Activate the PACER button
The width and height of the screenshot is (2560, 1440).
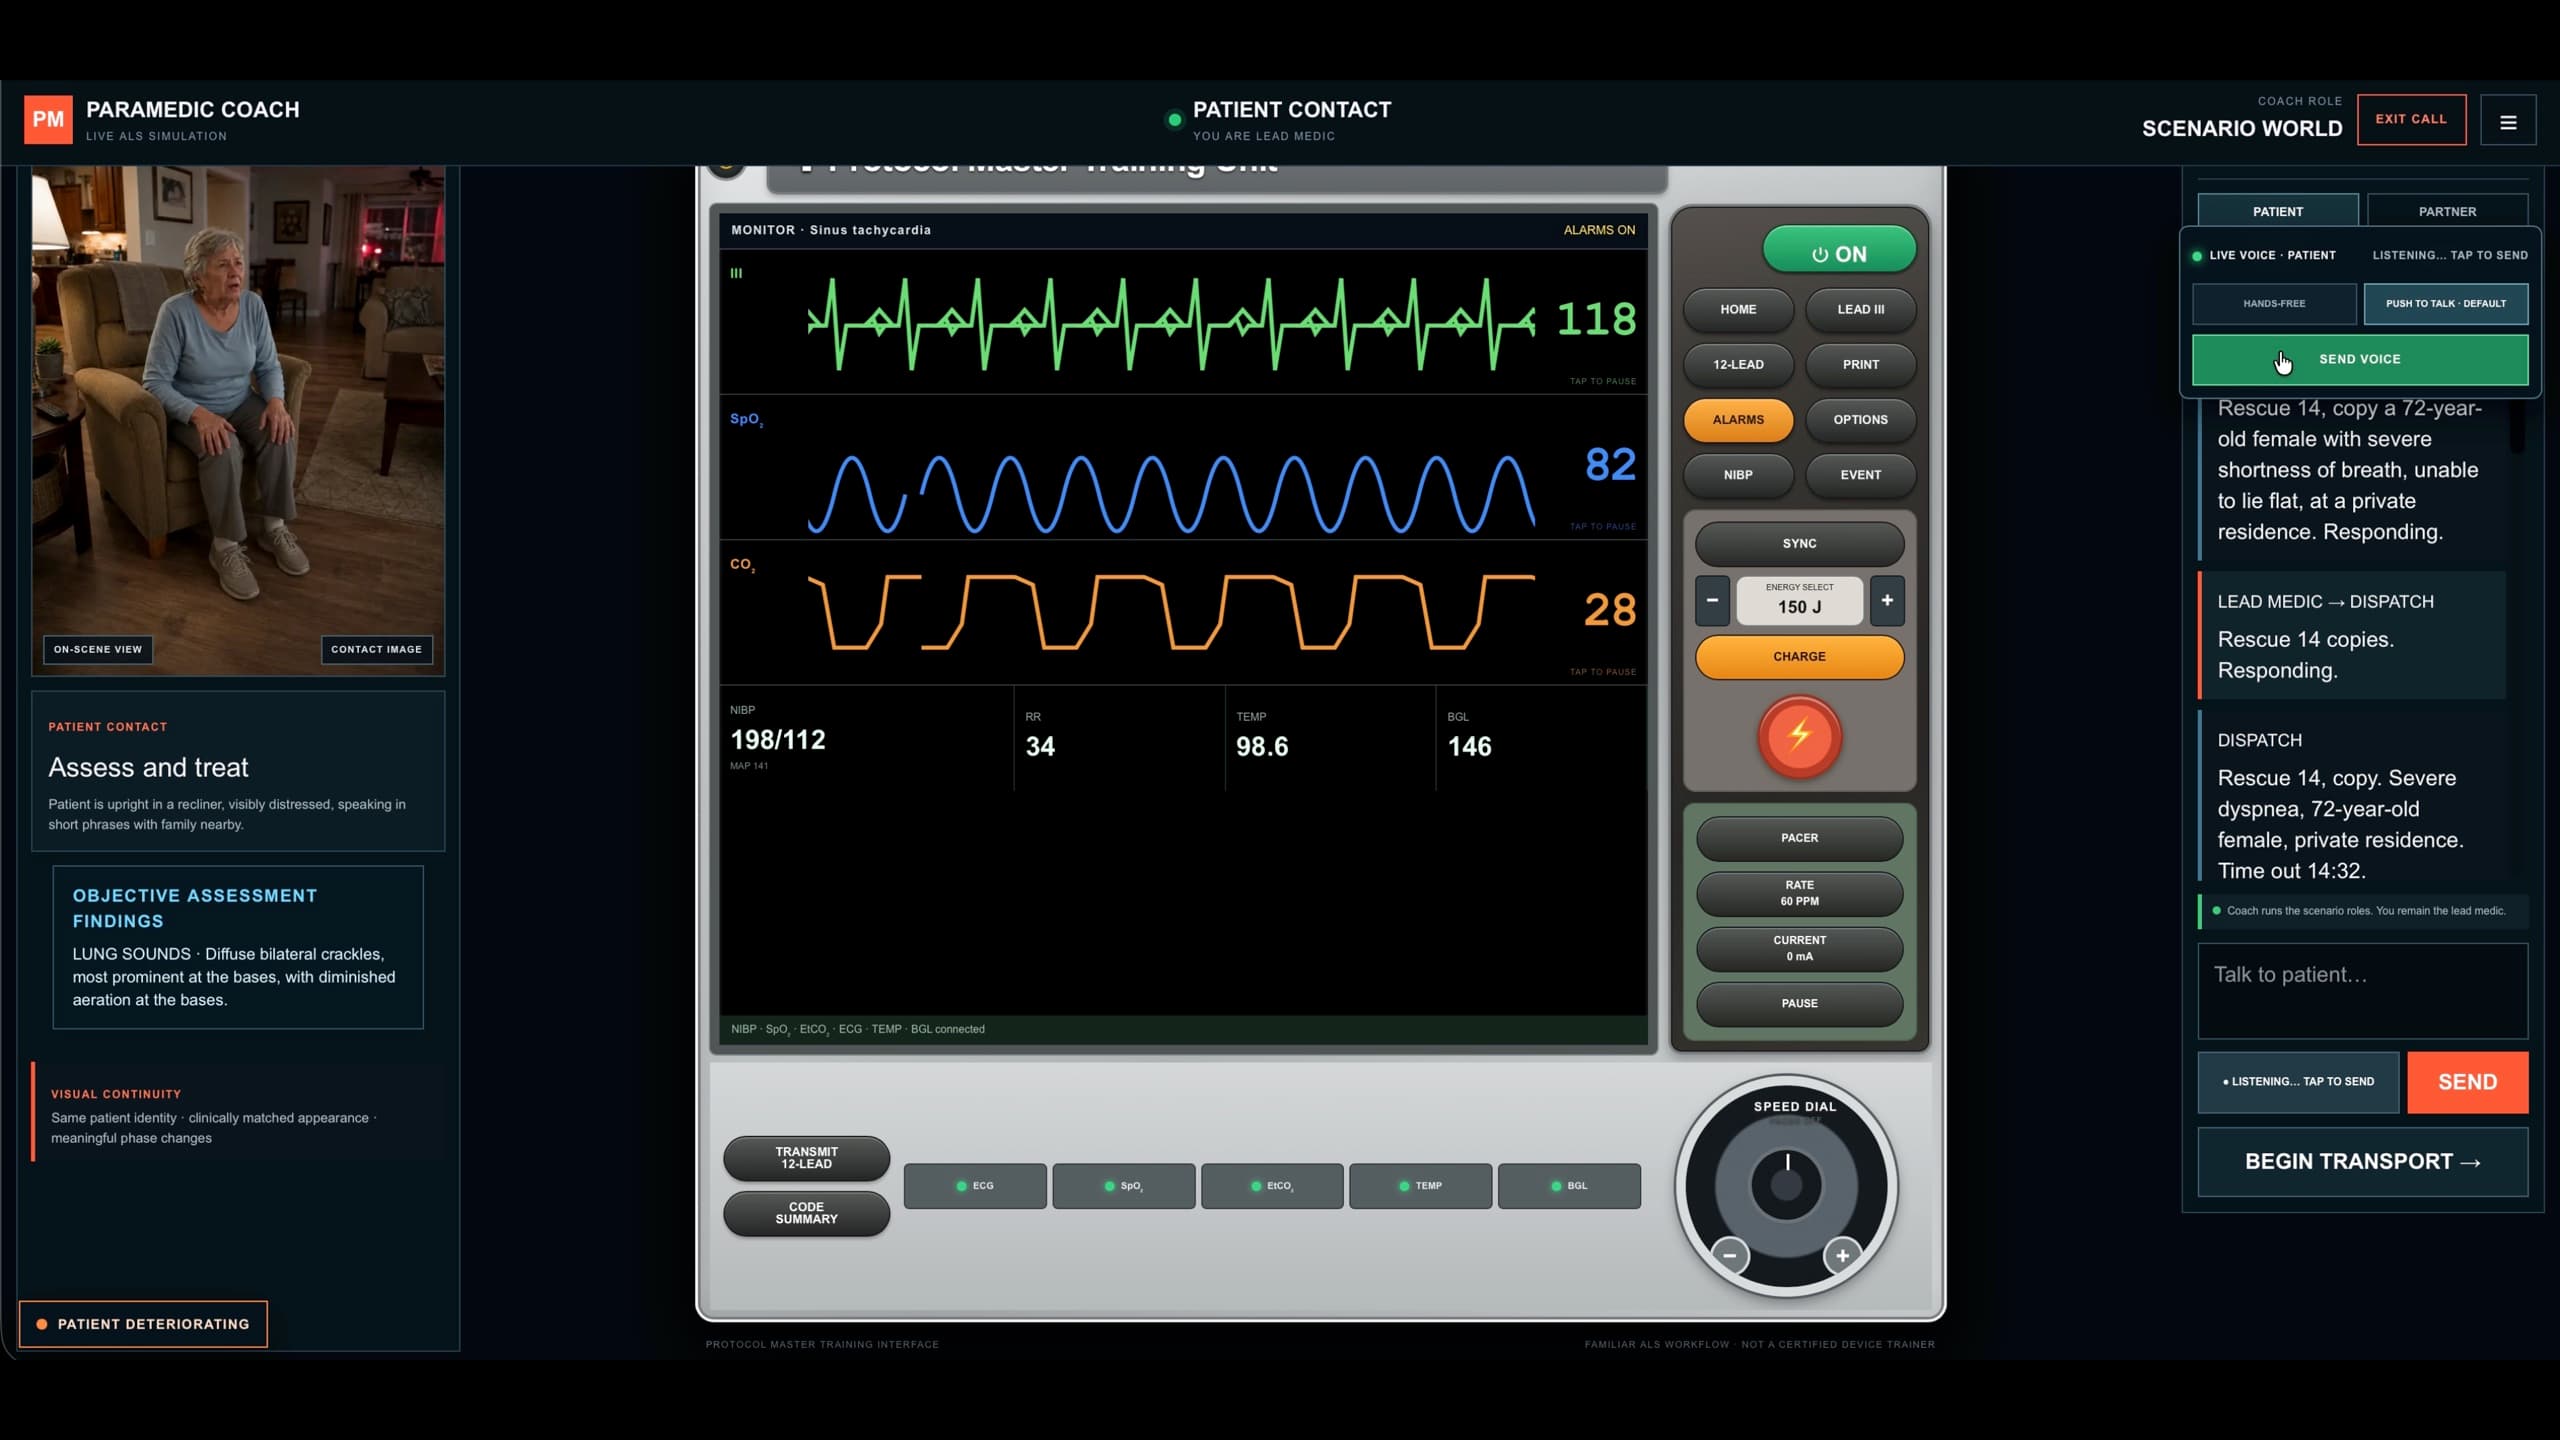click(x=1799, y=838)
